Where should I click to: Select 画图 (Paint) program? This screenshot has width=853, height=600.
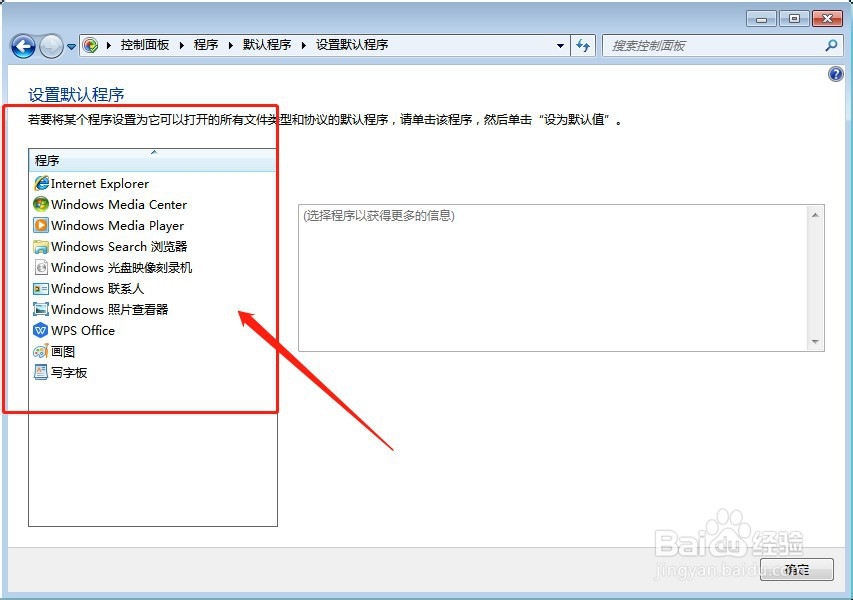(62, 351)
